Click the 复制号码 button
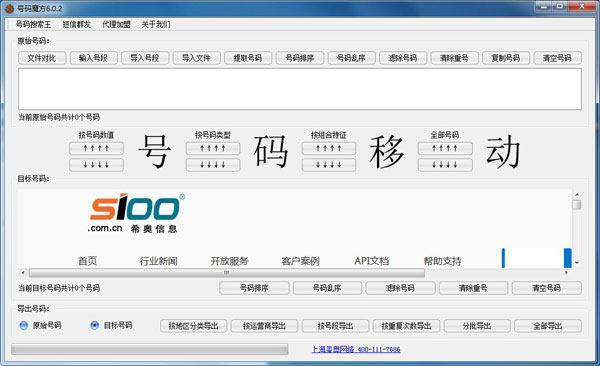600x366 pixels. pos(506,58)
